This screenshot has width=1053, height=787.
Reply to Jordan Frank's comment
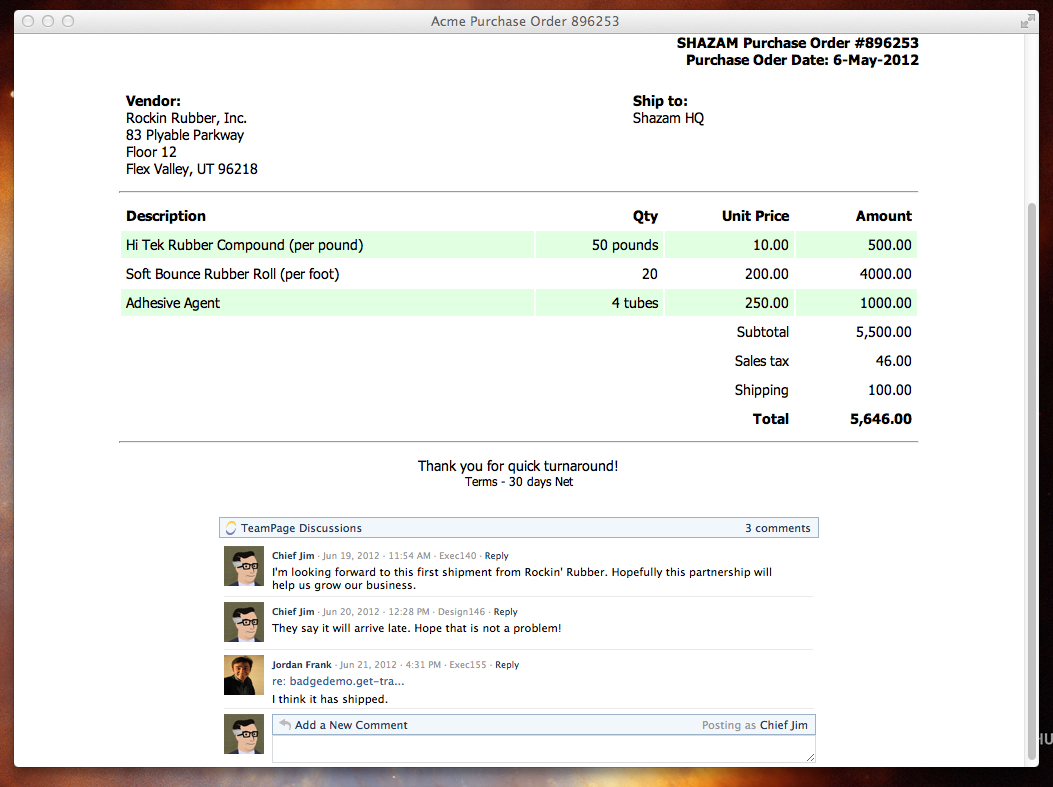(507, 665)
